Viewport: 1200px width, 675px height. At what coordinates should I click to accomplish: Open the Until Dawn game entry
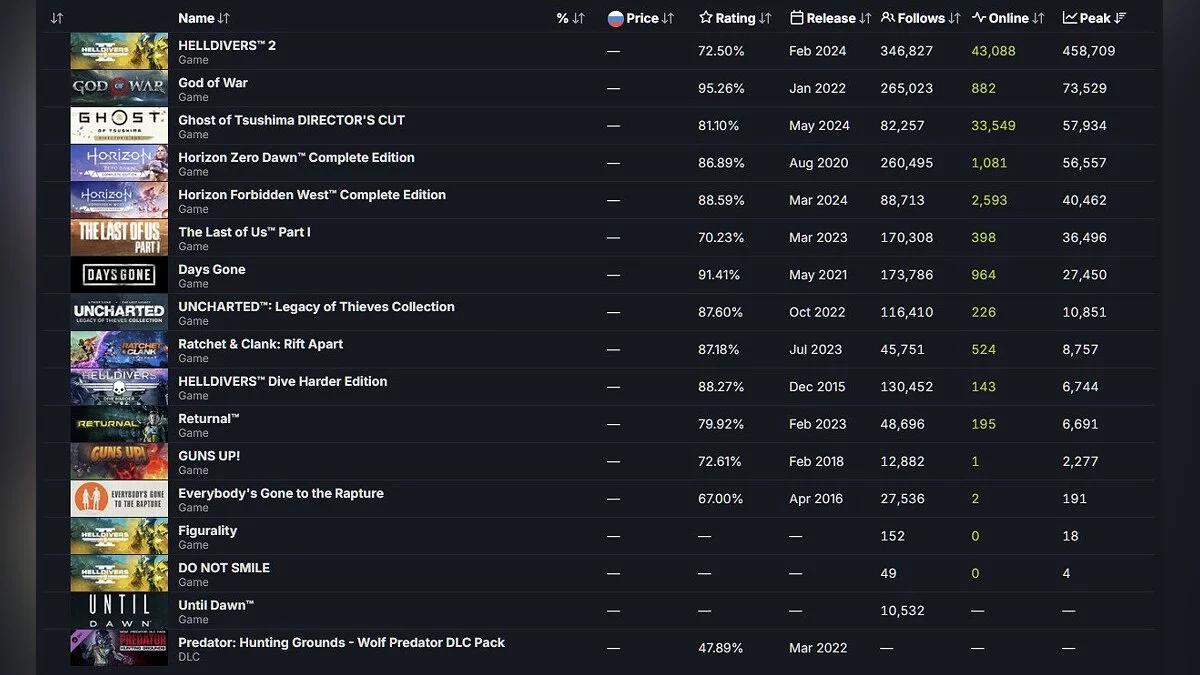[x=216, y=605]
